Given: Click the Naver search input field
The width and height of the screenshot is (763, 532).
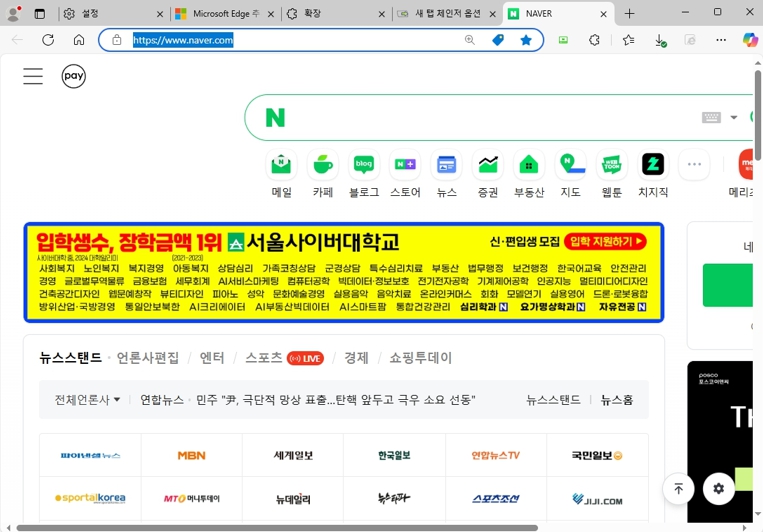Looking at the screenshot, I should 491,117.
